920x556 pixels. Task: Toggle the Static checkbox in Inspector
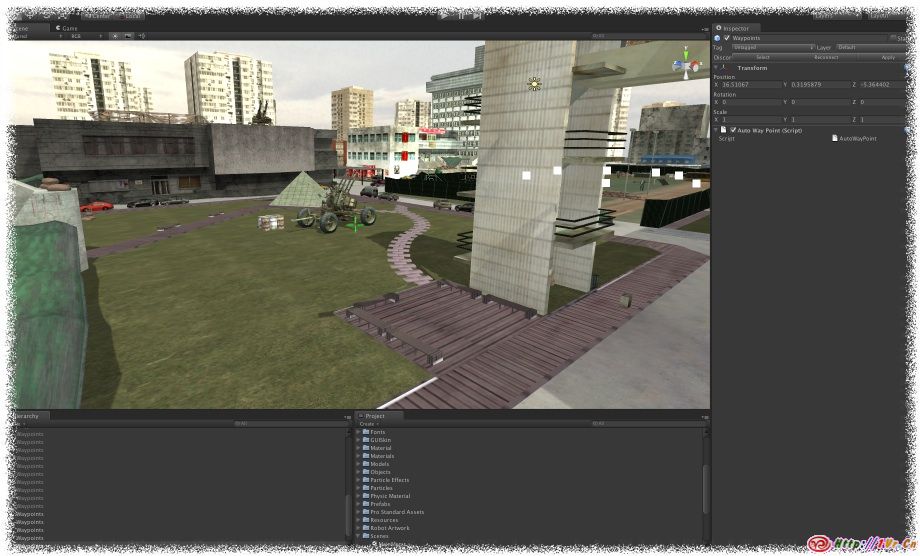(893, 38)
